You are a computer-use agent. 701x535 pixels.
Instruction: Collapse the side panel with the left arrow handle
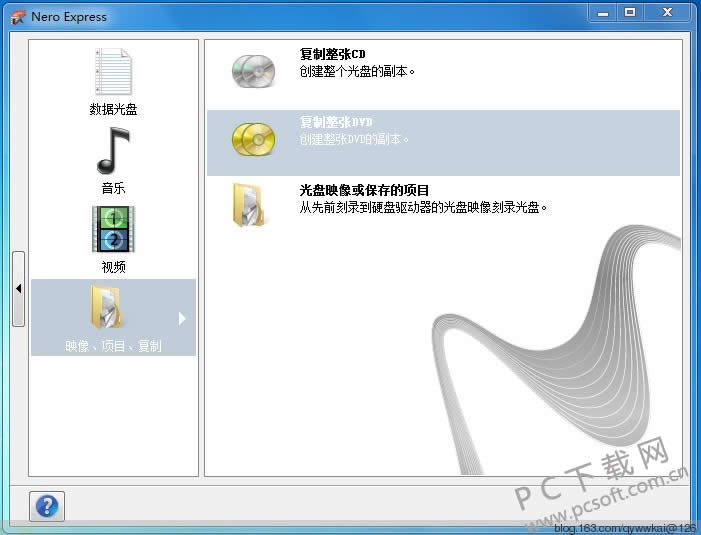(18, 289)
